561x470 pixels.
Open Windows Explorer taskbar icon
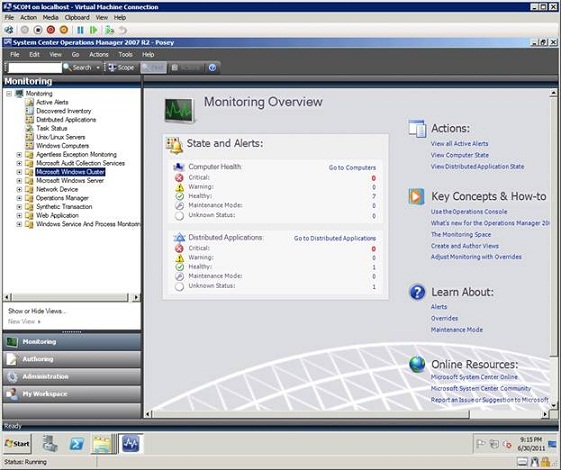pyautogui.click(x=102, y=444)
